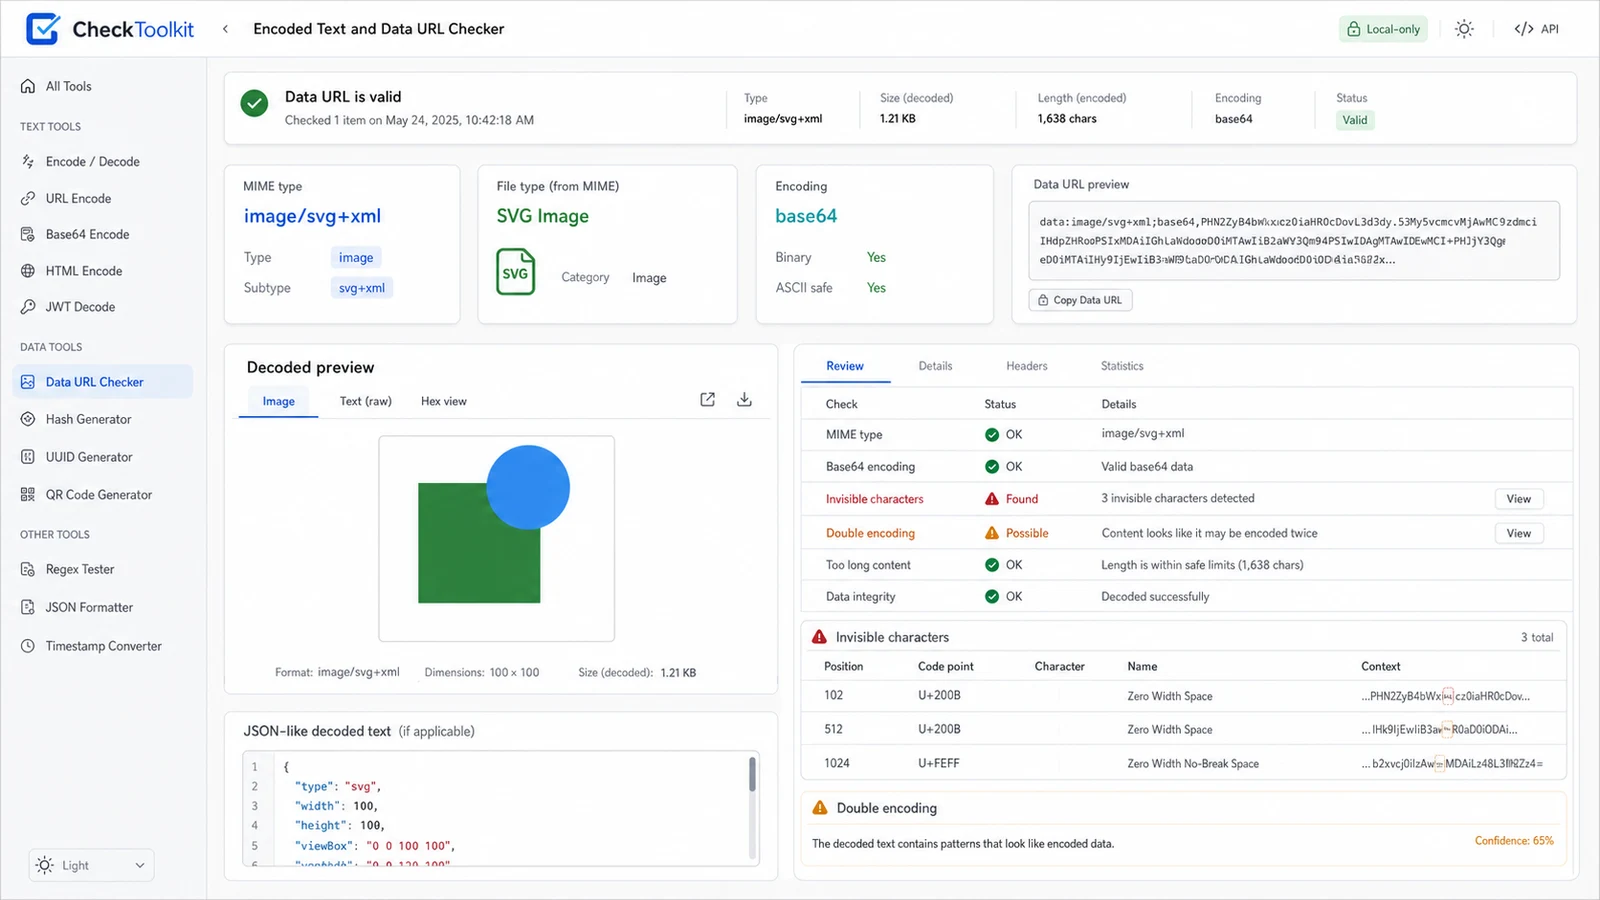Open the Text (raw) preview tab
Viewport: 1600px width, 900px height.
coord(365,401)
